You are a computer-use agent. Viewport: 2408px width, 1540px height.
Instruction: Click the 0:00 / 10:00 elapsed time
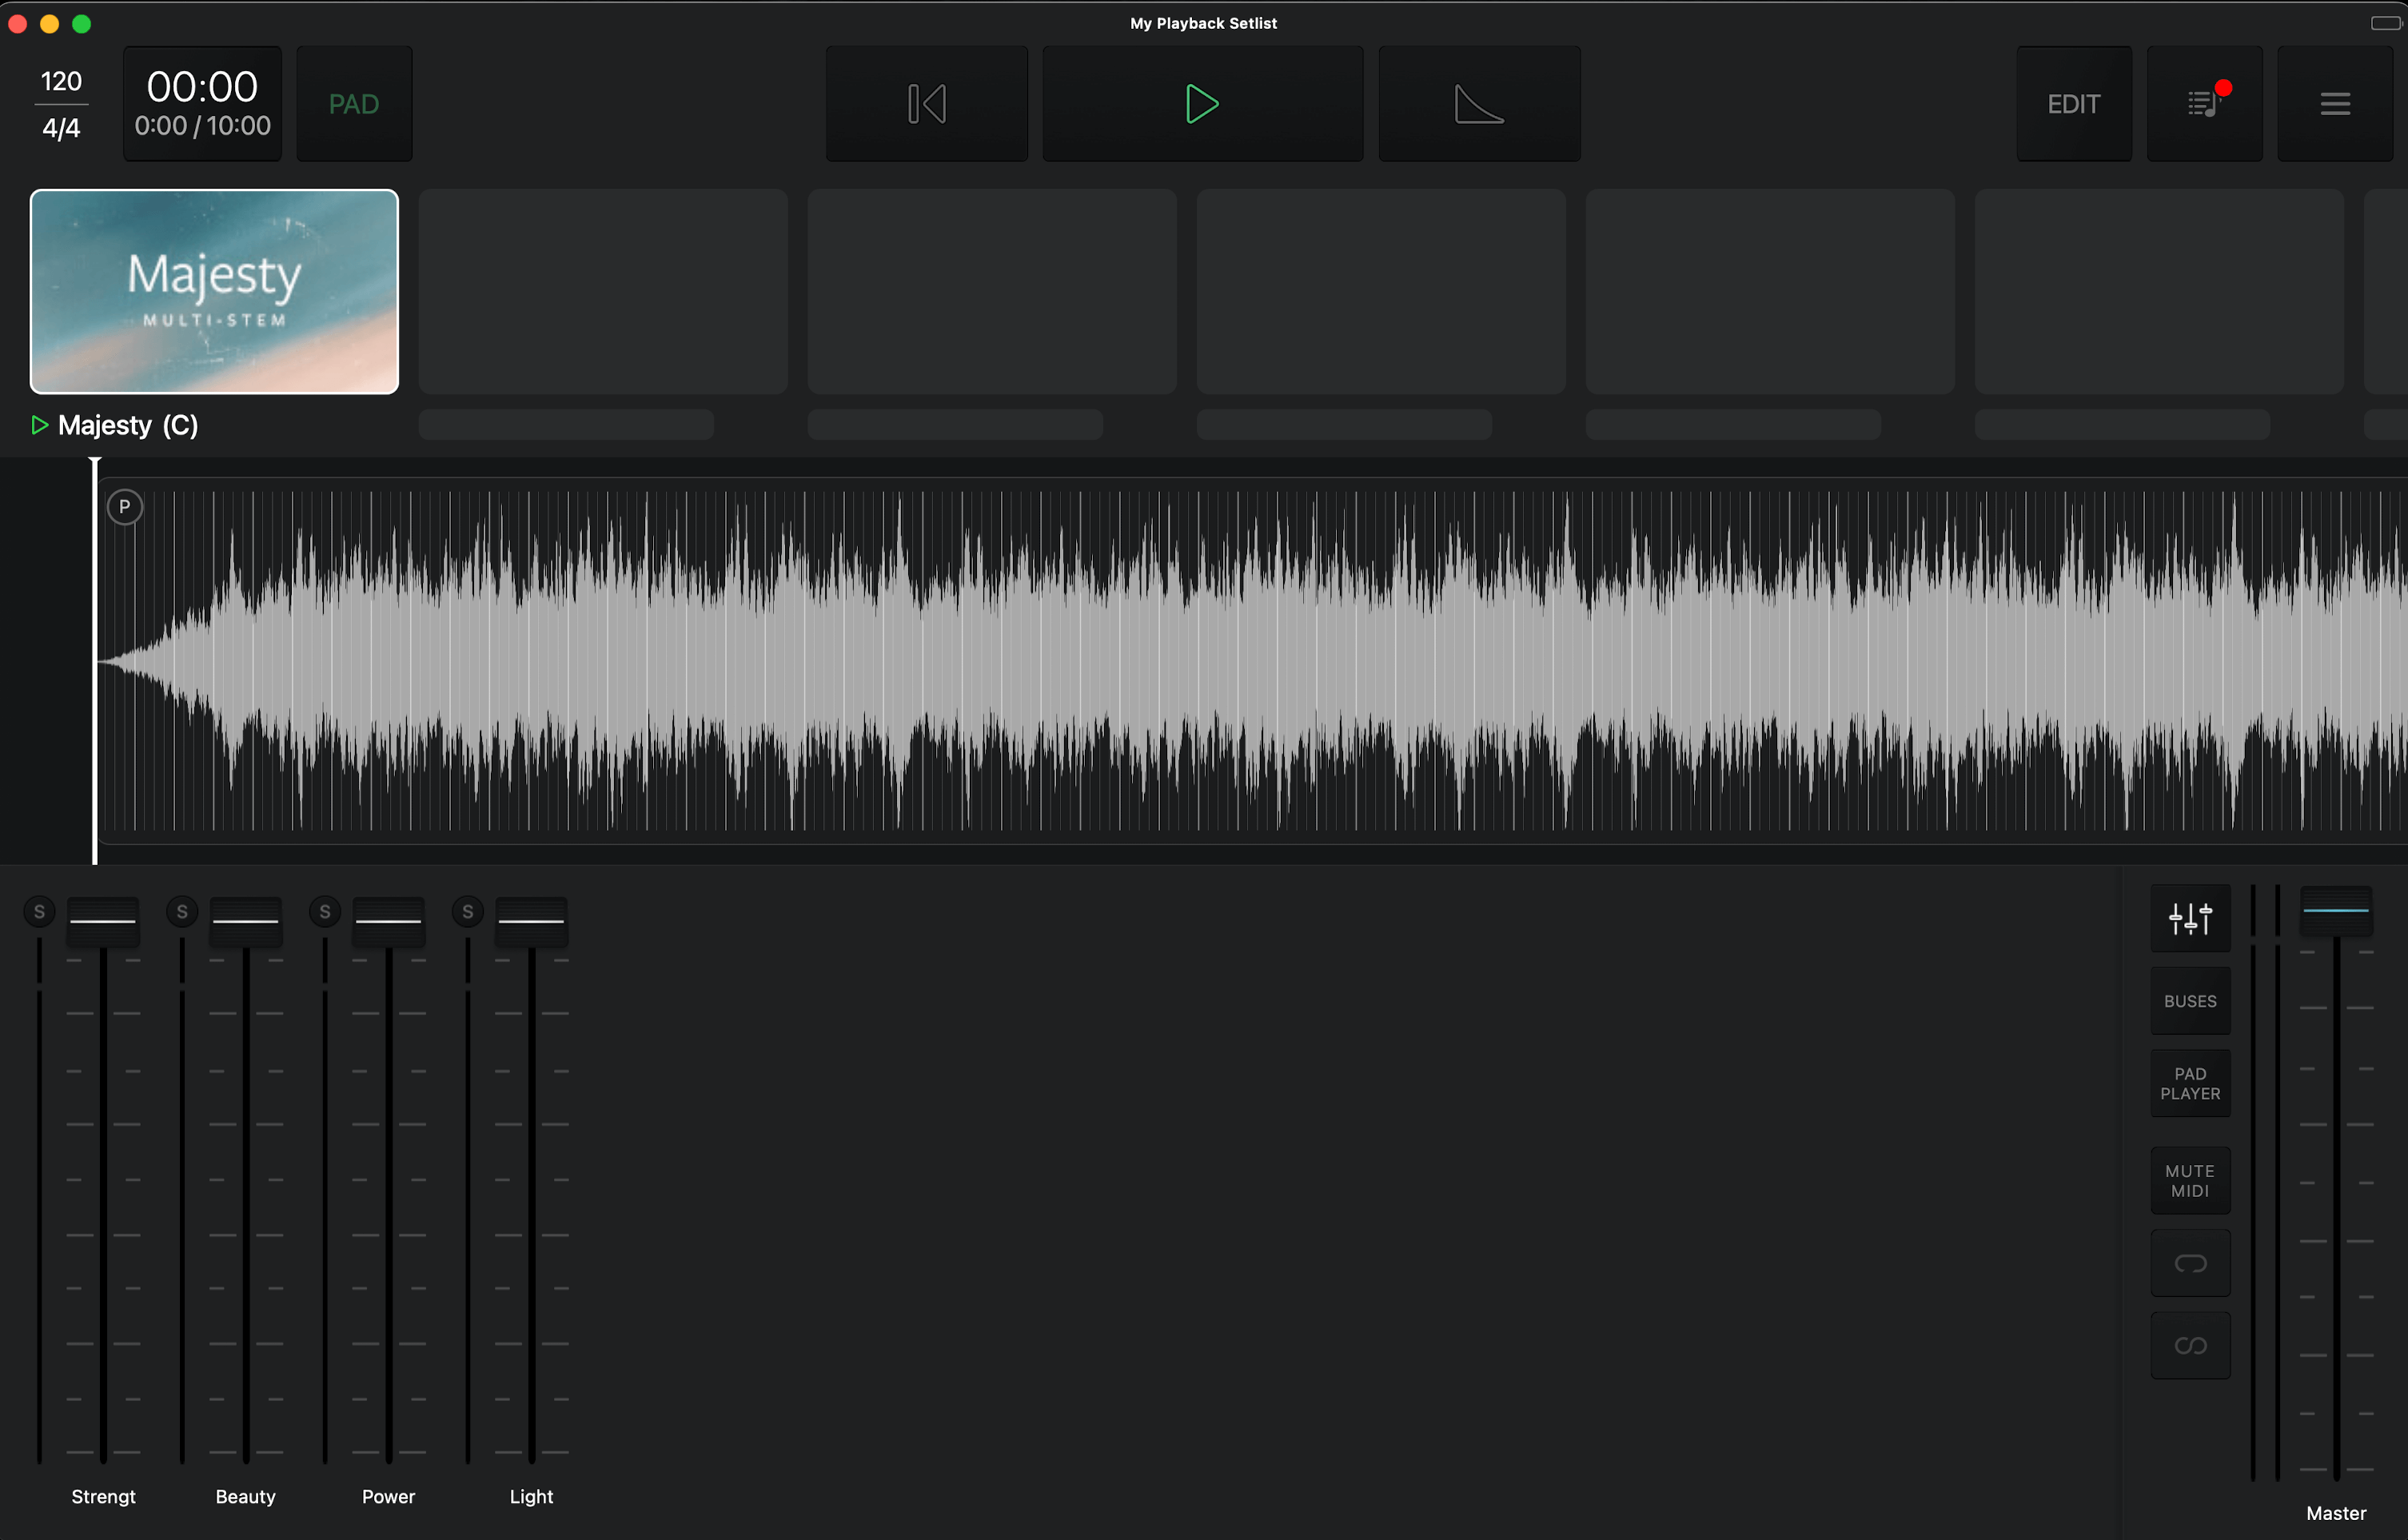(x=202, y=126)
